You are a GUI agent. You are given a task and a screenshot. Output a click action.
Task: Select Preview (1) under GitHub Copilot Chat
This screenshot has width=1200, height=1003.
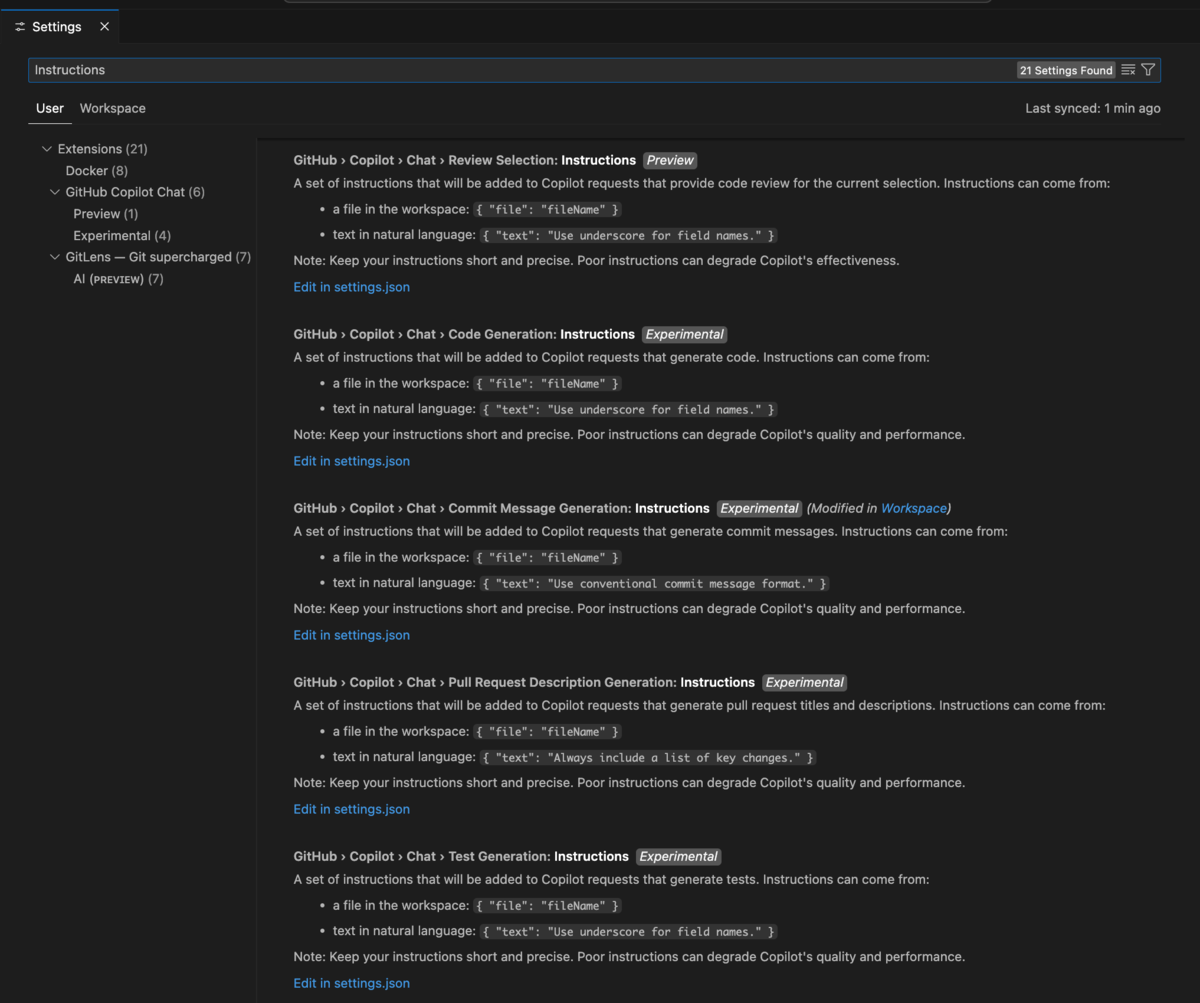coord(106,214)
